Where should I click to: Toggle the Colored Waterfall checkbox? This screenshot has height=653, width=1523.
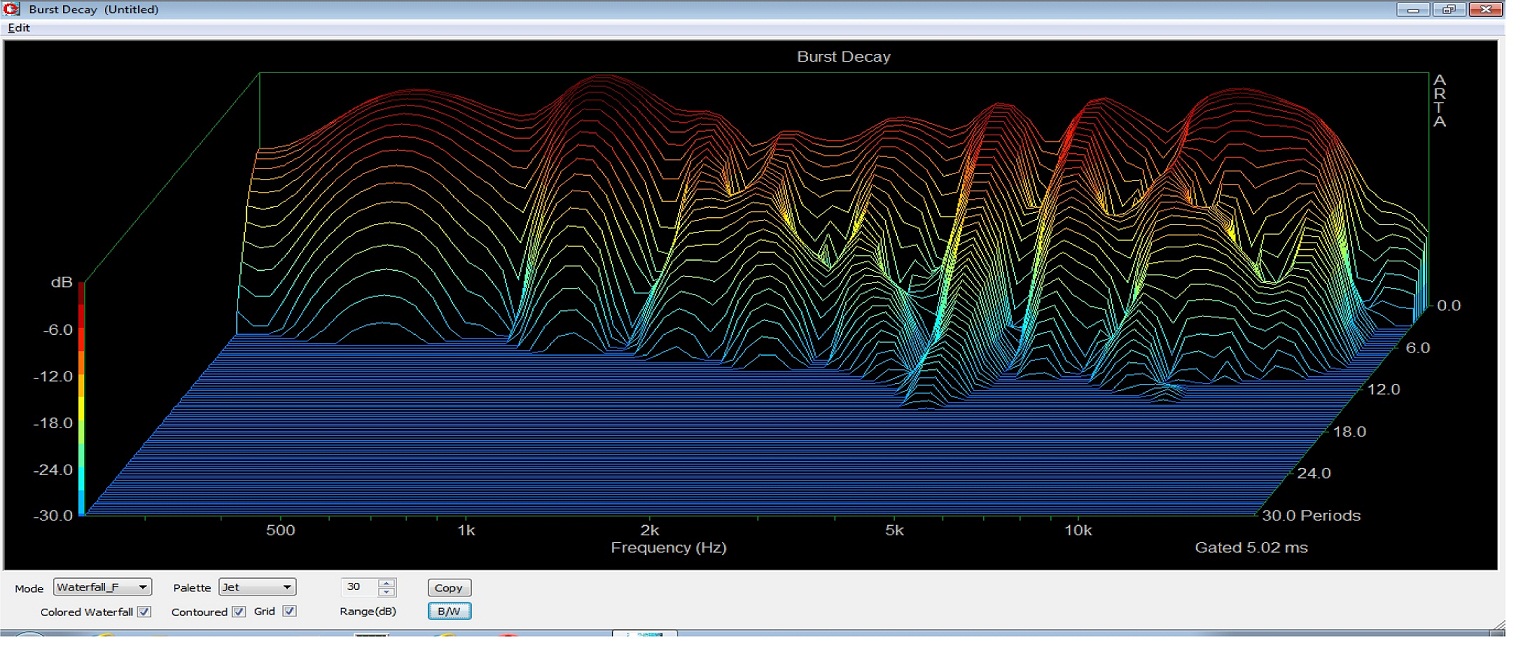(144, 611)
